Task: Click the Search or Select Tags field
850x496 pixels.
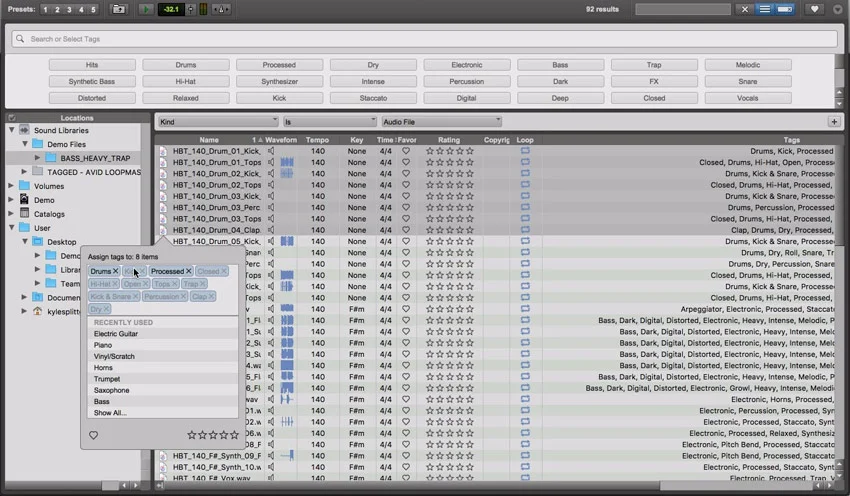Action: 425,39
